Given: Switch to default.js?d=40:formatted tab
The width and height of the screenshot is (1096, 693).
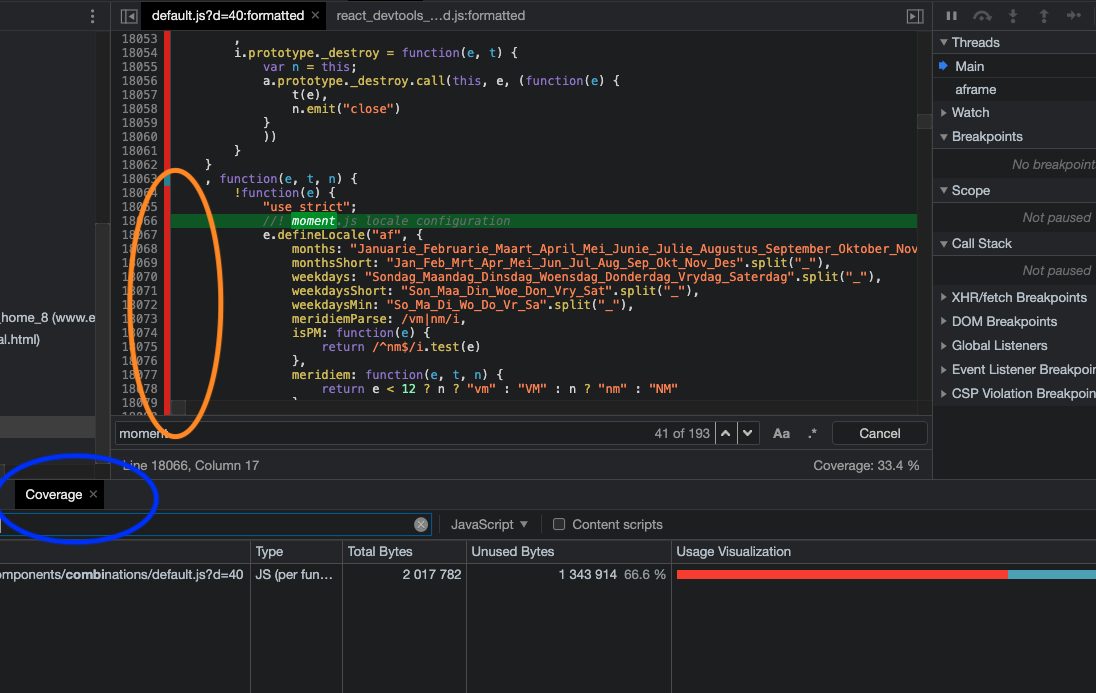Looking at the screenshot, I should 227,15.
